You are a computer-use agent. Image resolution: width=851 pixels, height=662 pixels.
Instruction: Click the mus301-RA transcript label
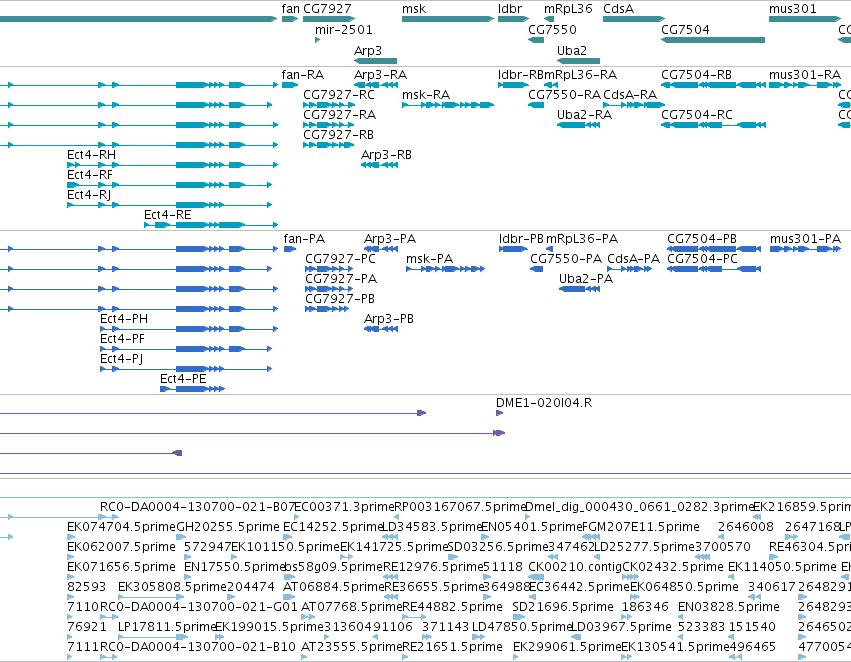[x=805, y=74]
